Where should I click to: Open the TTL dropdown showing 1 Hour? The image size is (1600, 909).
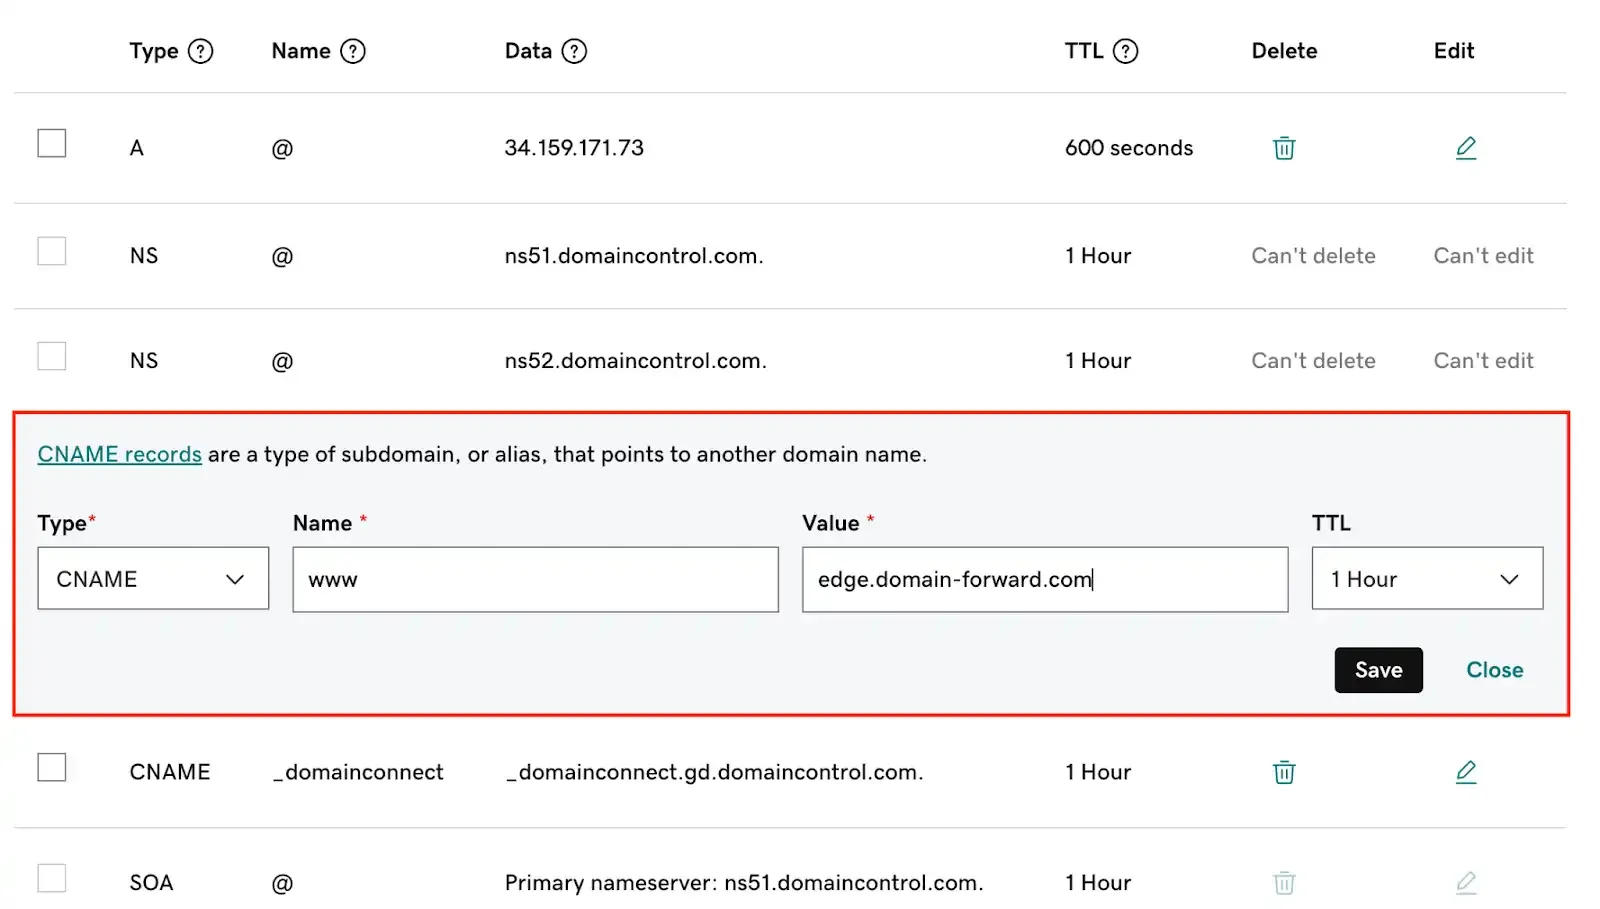click(x=1427, y=578)
